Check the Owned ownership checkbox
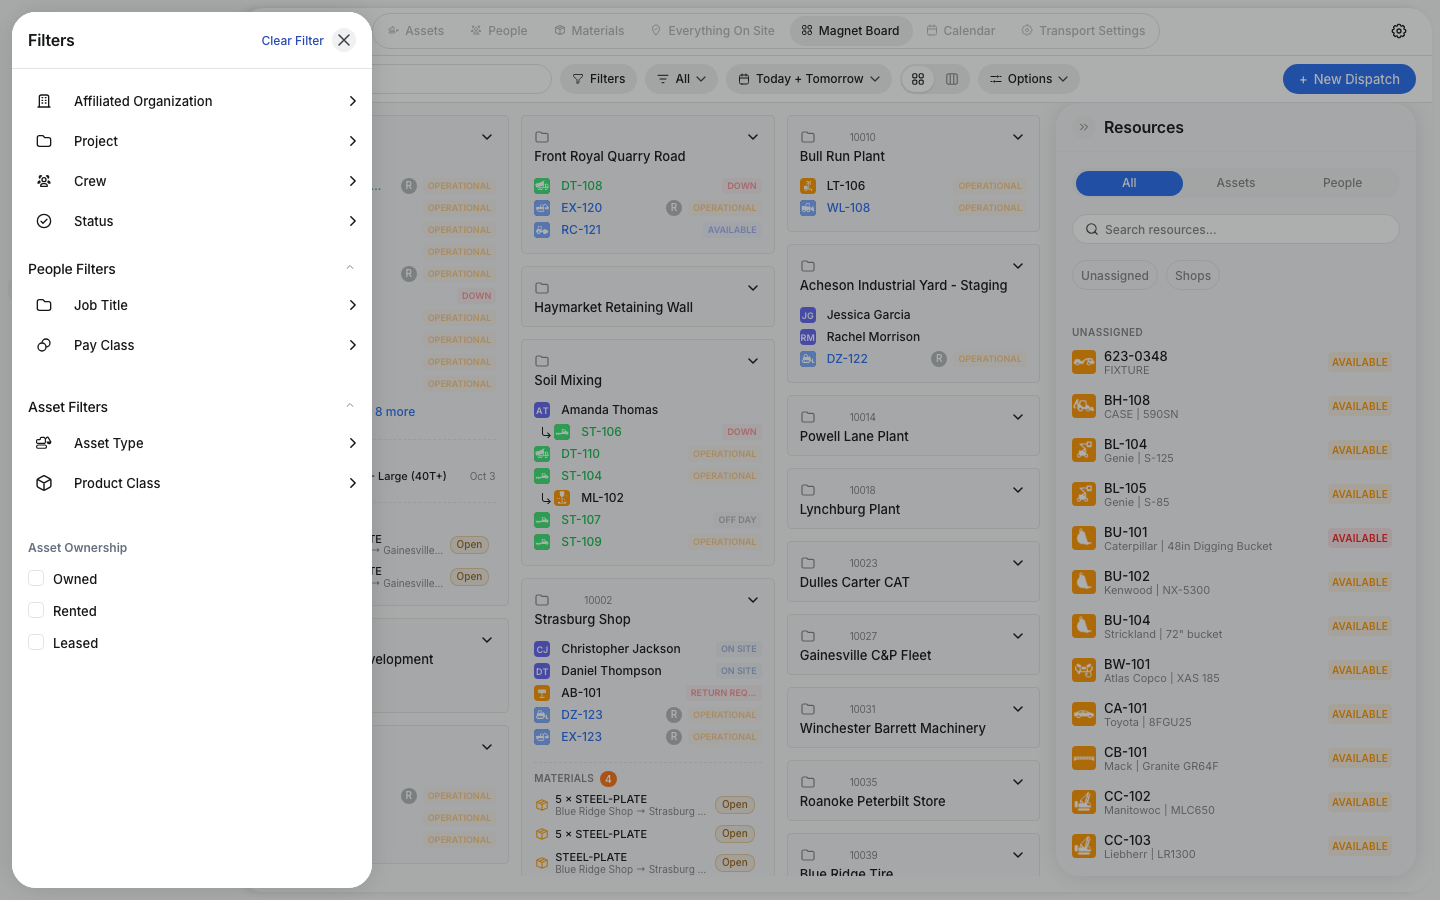Image resolution: width=1440 pixels, height=900 pixels. [36, 578]
